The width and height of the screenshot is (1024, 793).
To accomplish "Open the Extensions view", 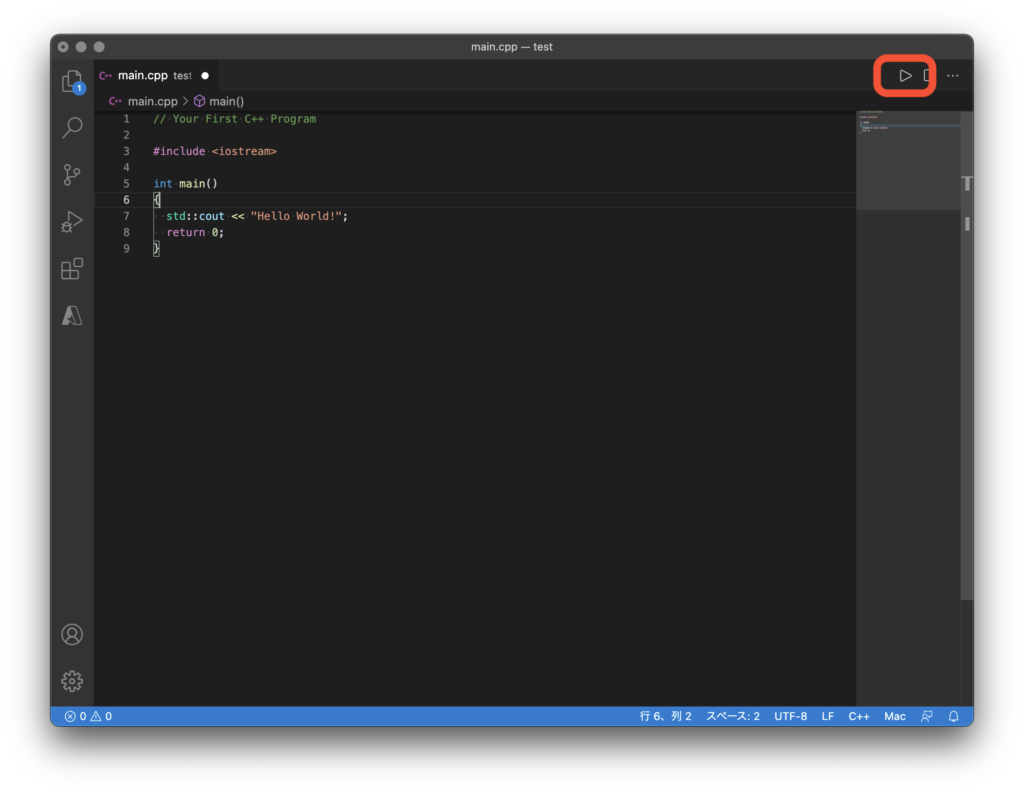I will coord(72,268).
